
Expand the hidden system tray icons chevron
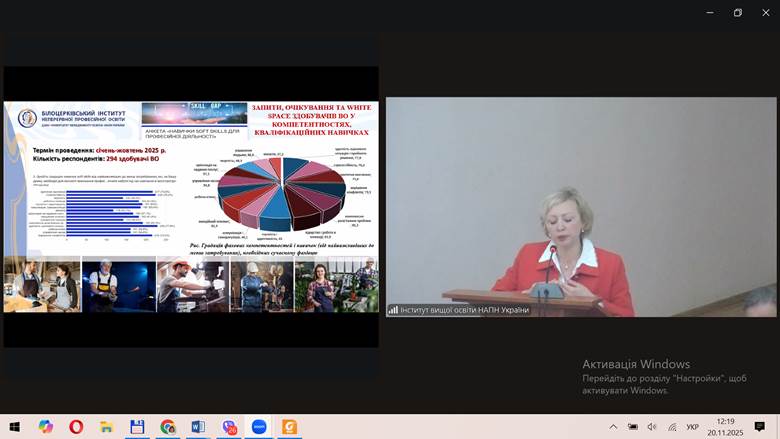click(613, 427)
